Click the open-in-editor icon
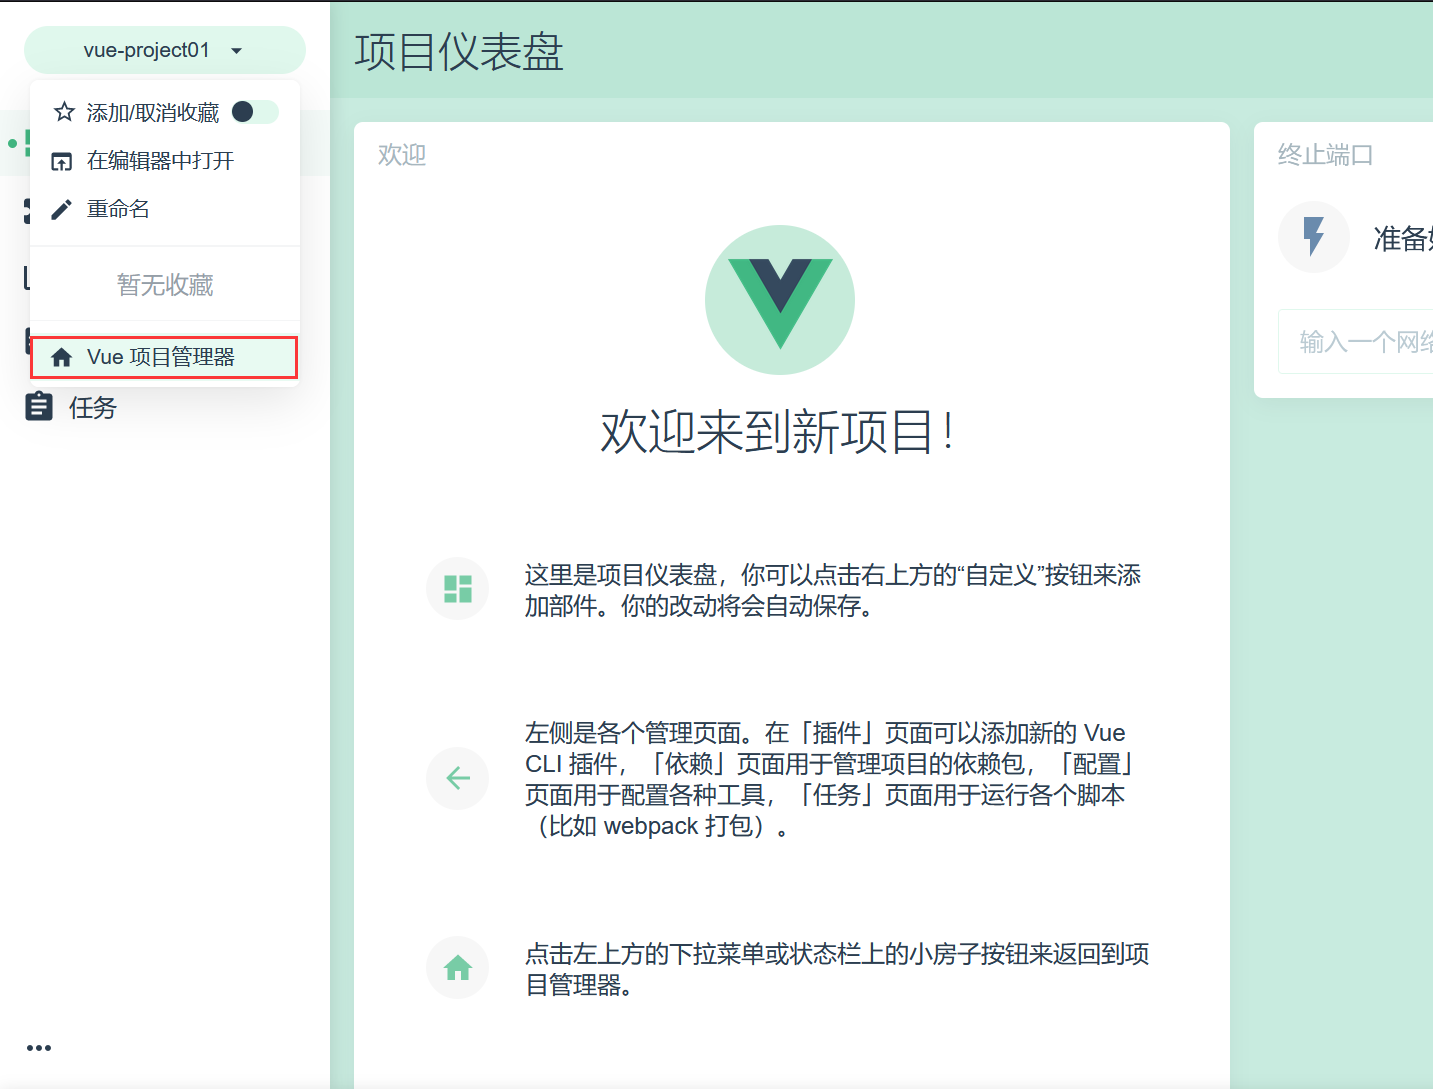The width and height of the screenshot is (1433, 1089). pos(62,161)
